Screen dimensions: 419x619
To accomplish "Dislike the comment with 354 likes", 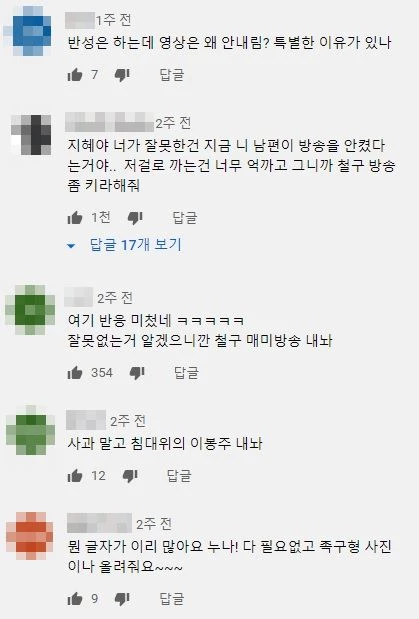I will [x=137, y=373].
